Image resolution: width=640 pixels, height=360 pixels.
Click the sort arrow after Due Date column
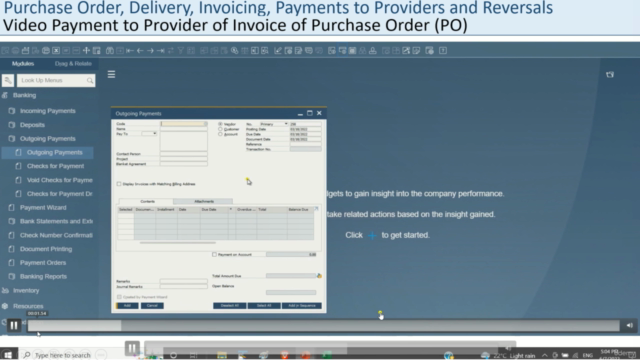coord(231,209)
